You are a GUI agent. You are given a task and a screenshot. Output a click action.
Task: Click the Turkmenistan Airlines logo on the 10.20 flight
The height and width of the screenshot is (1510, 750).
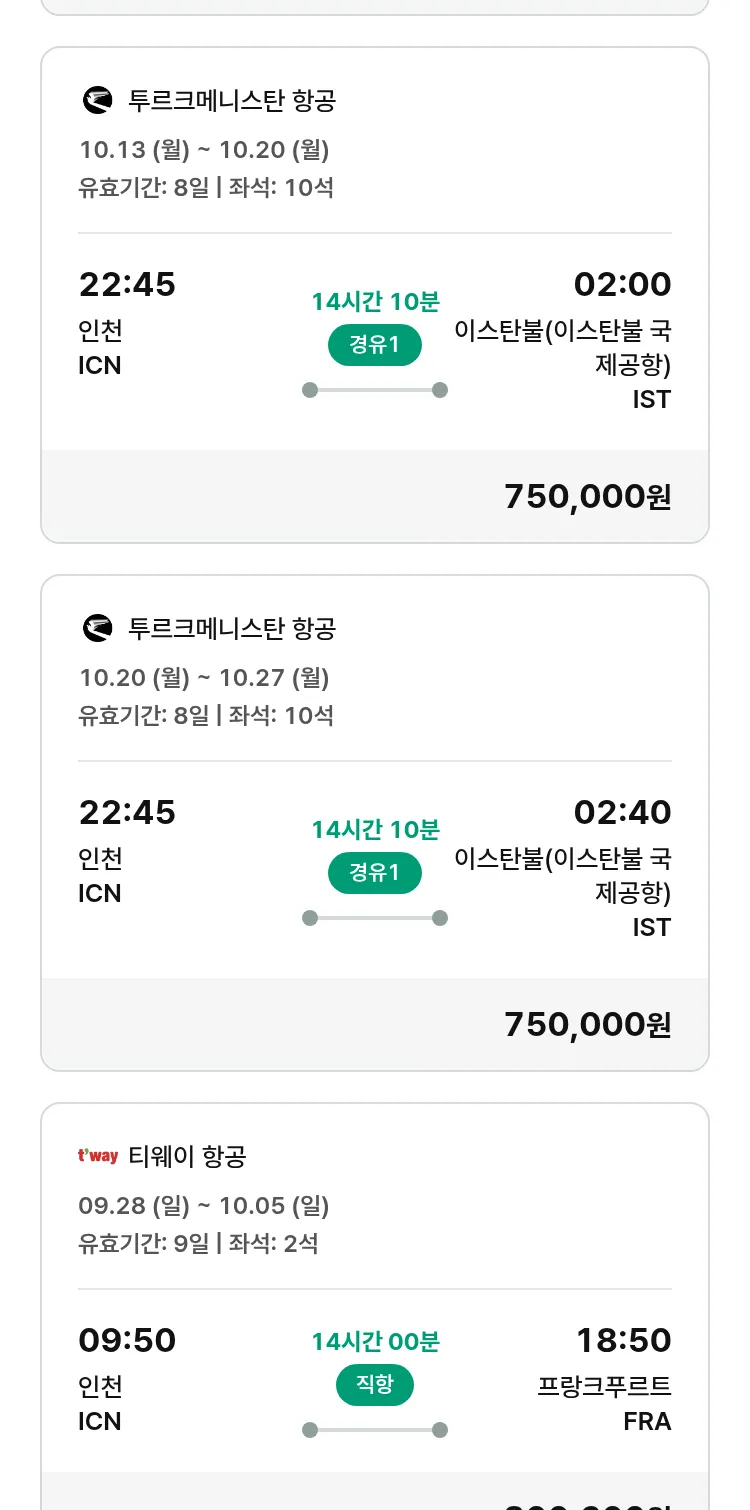97,628
